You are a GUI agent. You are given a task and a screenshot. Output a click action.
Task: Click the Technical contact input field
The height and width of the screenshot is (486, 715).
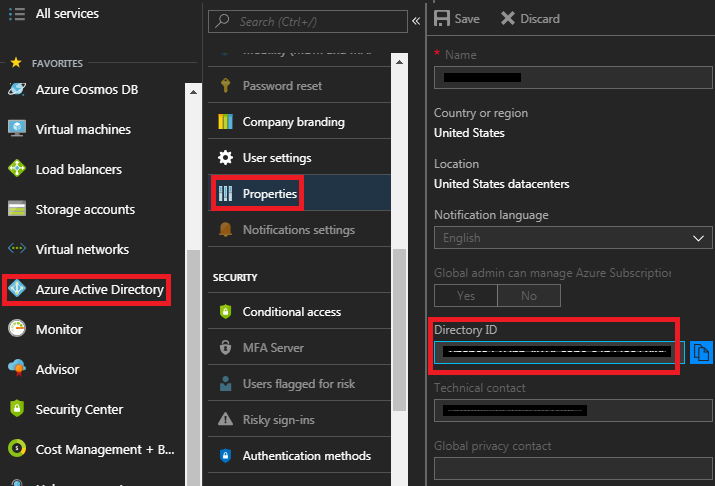573,410
